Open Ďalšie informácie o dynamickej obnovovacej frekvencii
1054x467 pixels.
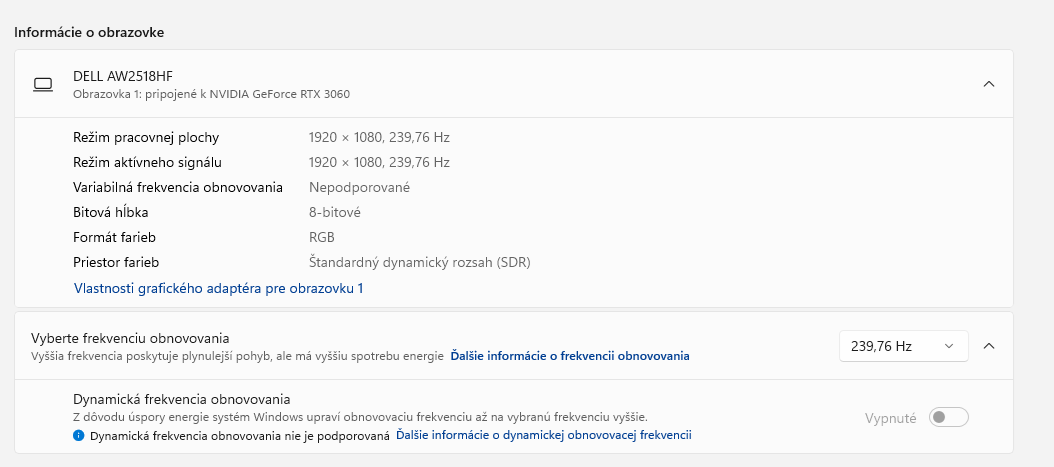click(x=543, y=436)
